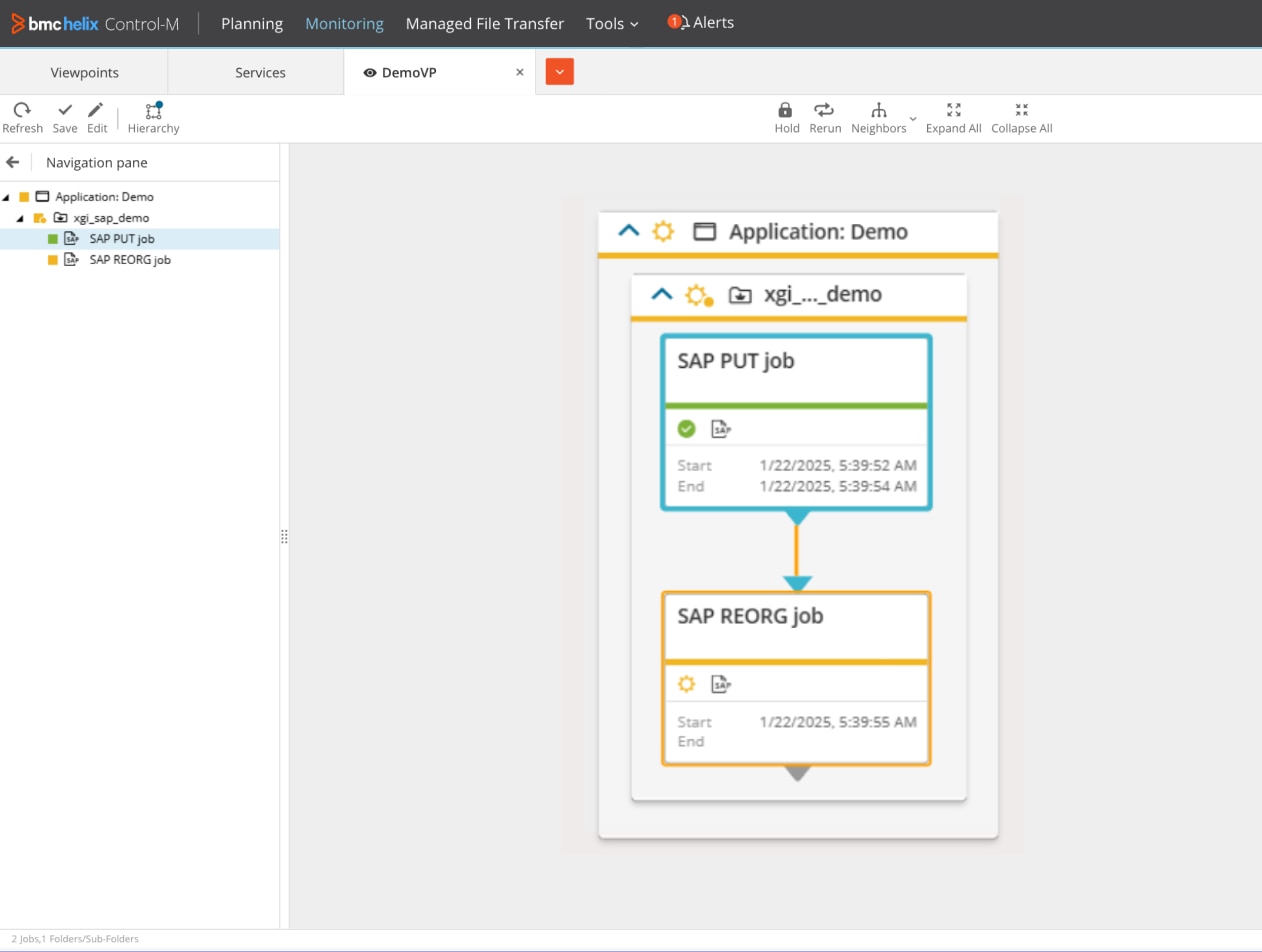Viewport: 1262px width, 952px height.
Task: Open the Neighbors dropdown arrow
Action: tap(913, 119)
